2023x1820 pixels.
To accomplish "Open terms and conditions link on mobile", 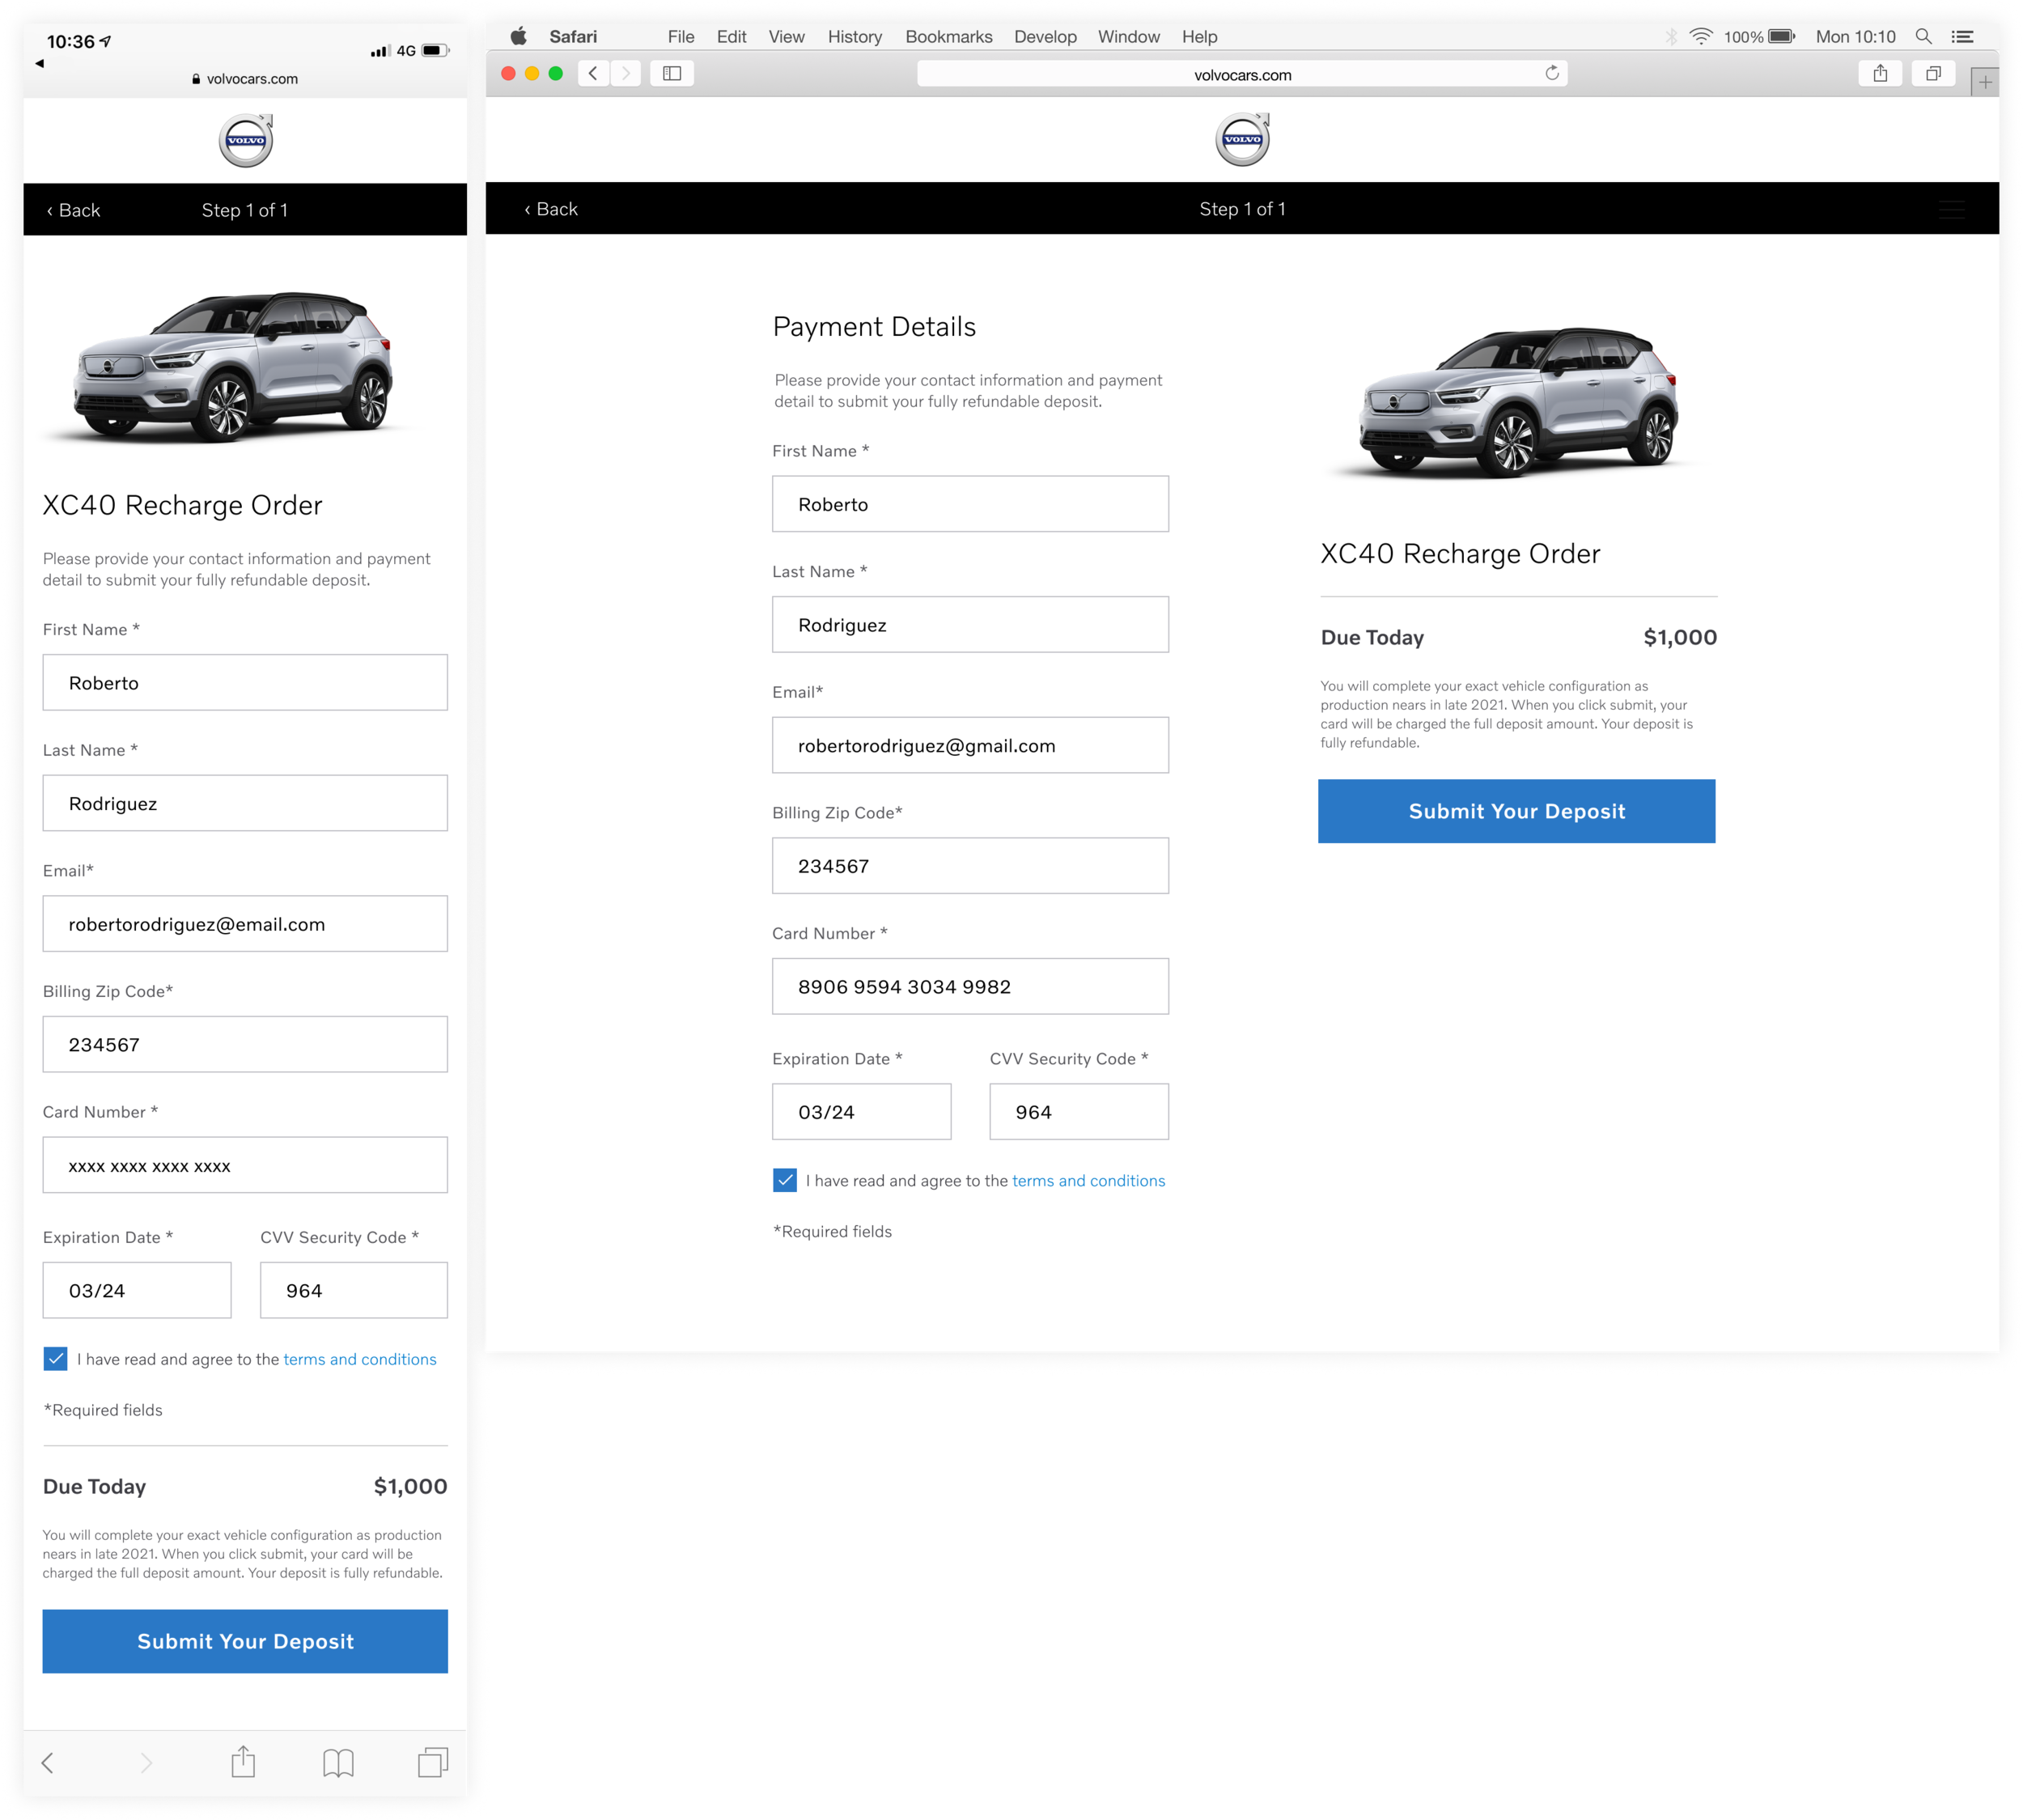I will 360,1359.
